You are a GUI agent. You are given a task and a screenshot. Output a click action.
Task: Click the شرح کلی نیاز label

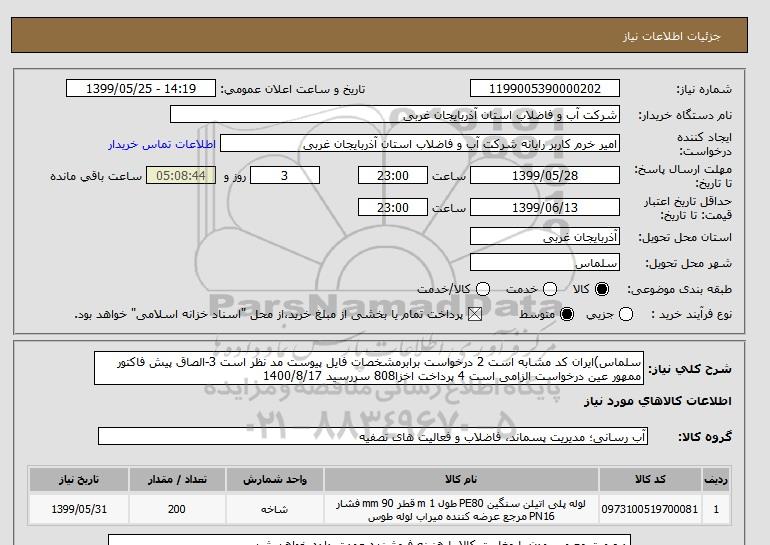(x=690, y=369)
